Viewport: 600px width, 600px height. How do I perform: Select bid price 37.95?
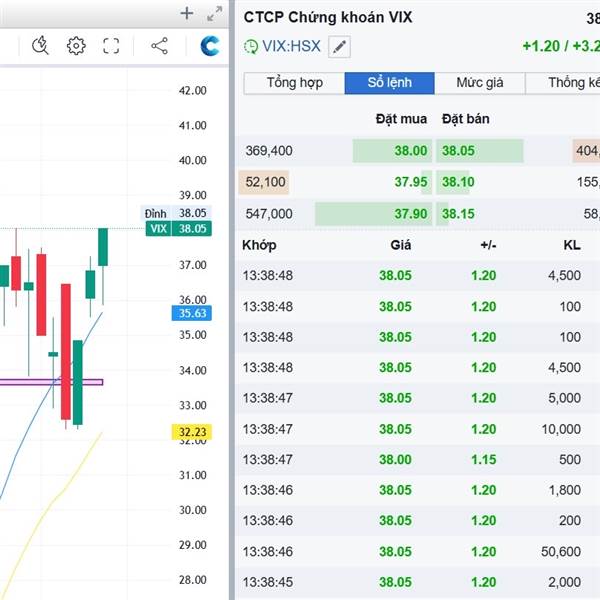tap(411, 182)
